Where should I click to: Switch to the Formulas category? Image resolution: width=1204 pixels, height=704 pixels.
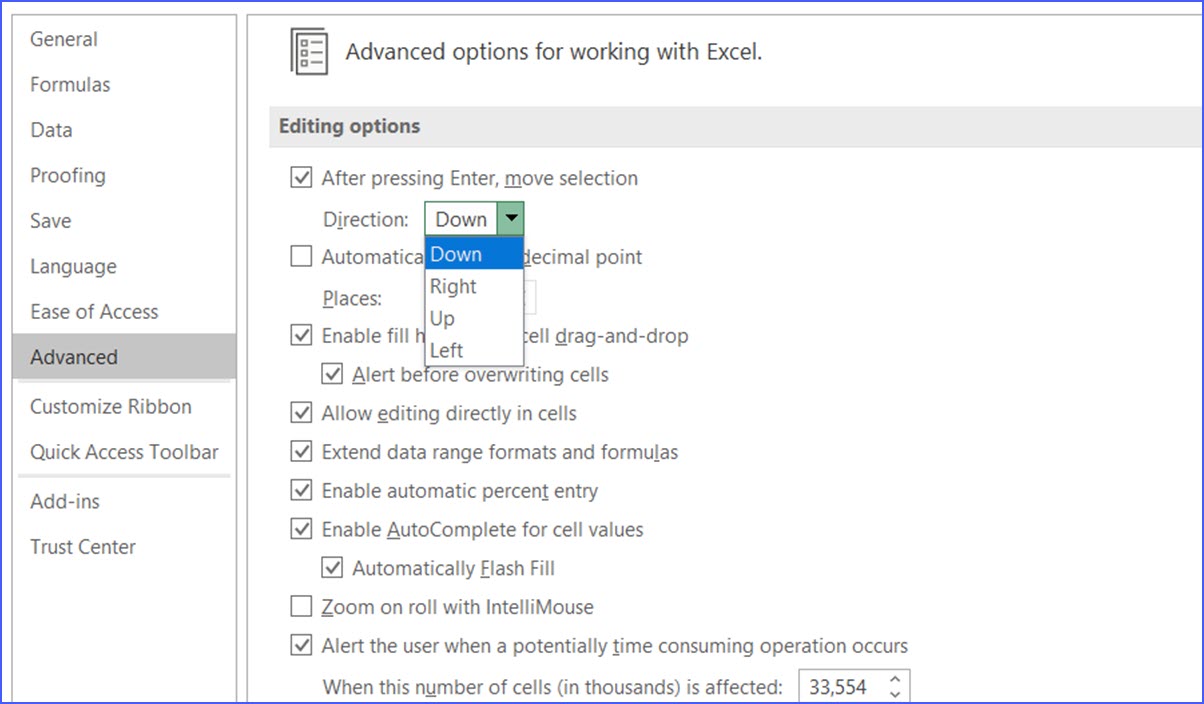pos(70,84)
